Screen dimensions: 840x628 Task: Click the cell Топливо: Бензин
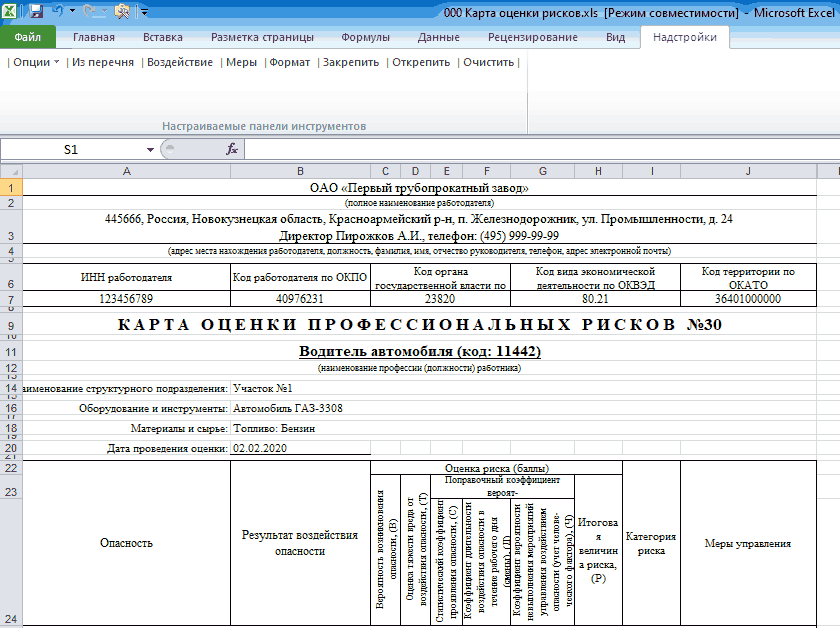pyautogui.click(x=274, y=429)
